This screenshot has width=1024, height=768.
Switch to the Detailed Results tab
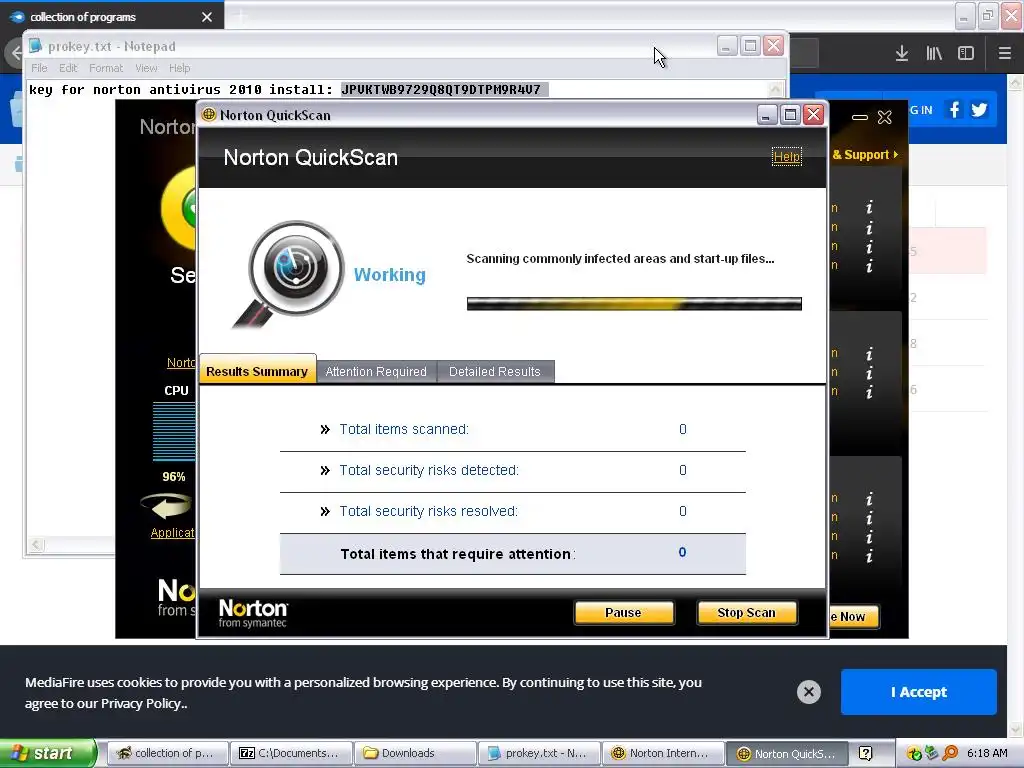point(495,372)
